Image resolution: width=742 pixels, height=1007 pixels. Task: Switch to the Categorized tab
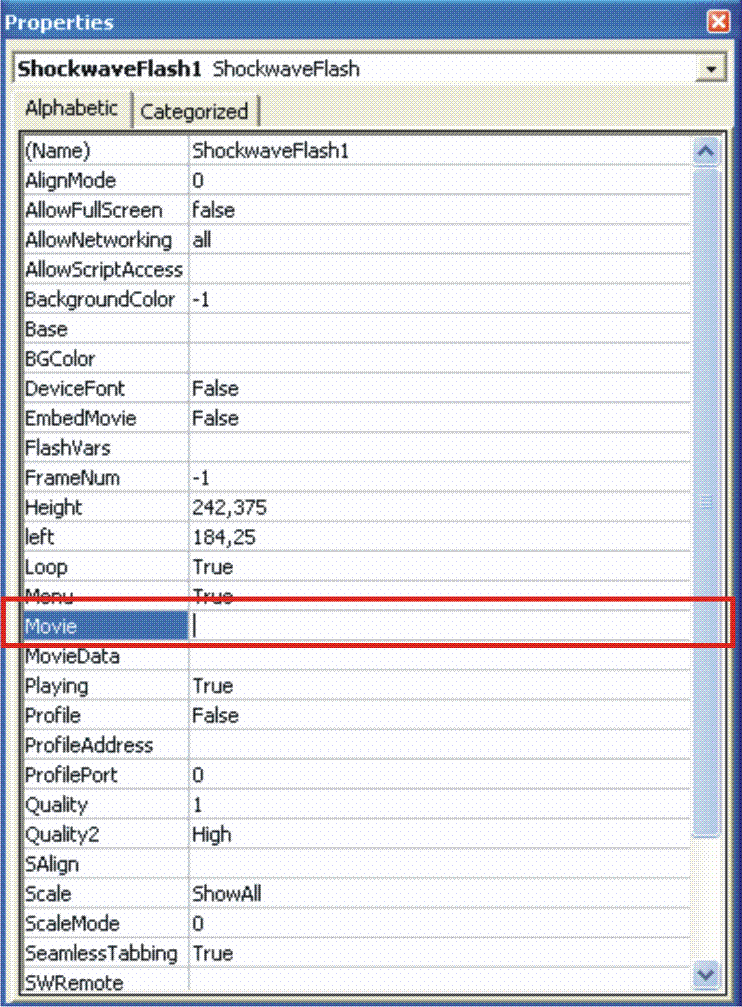click(194, 112)
